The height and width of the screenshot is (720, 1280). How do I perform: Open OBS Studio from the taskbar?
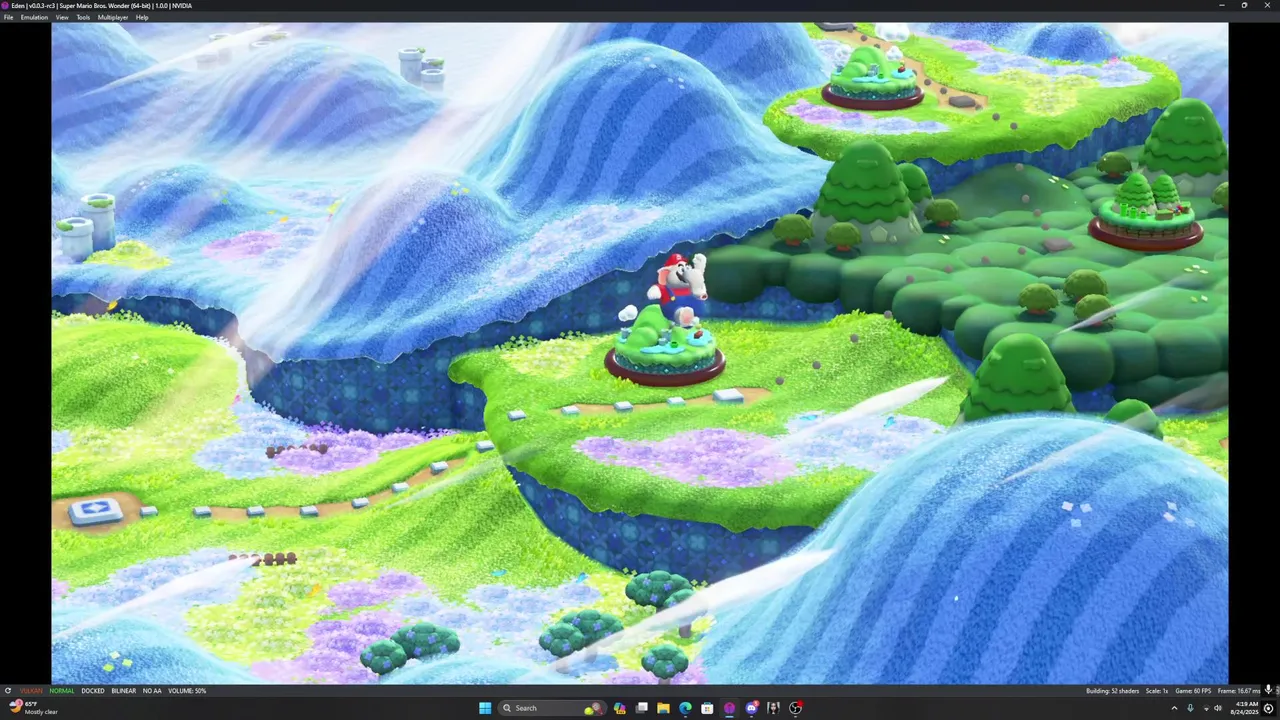pyautogui.click(x=796, y=708)
